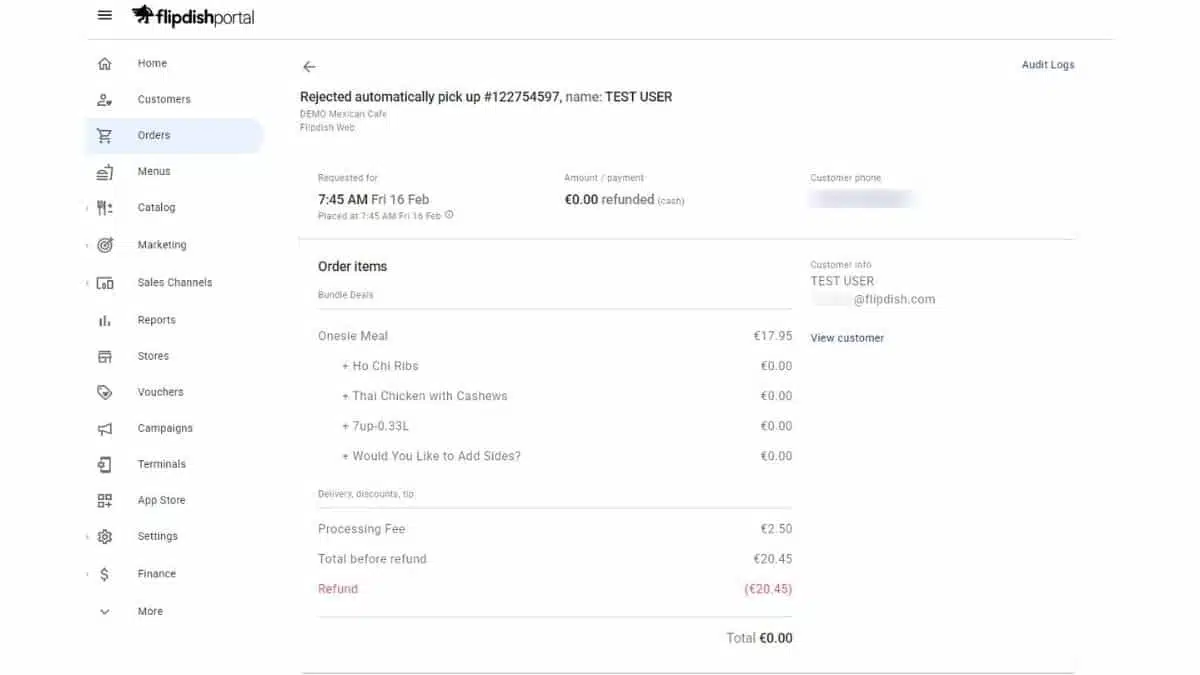Click info icon beside placed time
The image size is (1200, 675).
click(449, 215)
